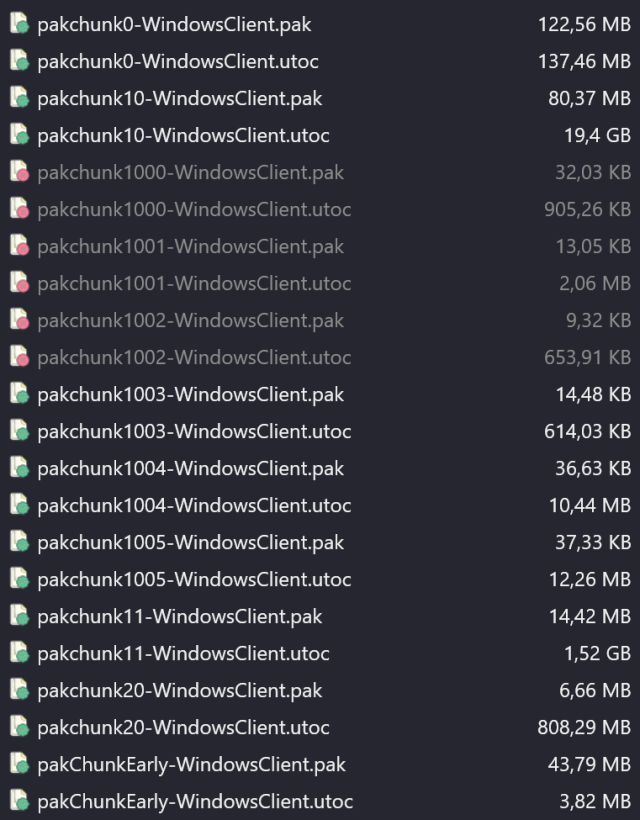Click the pakchunk20-WindowsClient.pak file icon
Viewport: 640px width, 820px height.
click(x=20, y=690)
